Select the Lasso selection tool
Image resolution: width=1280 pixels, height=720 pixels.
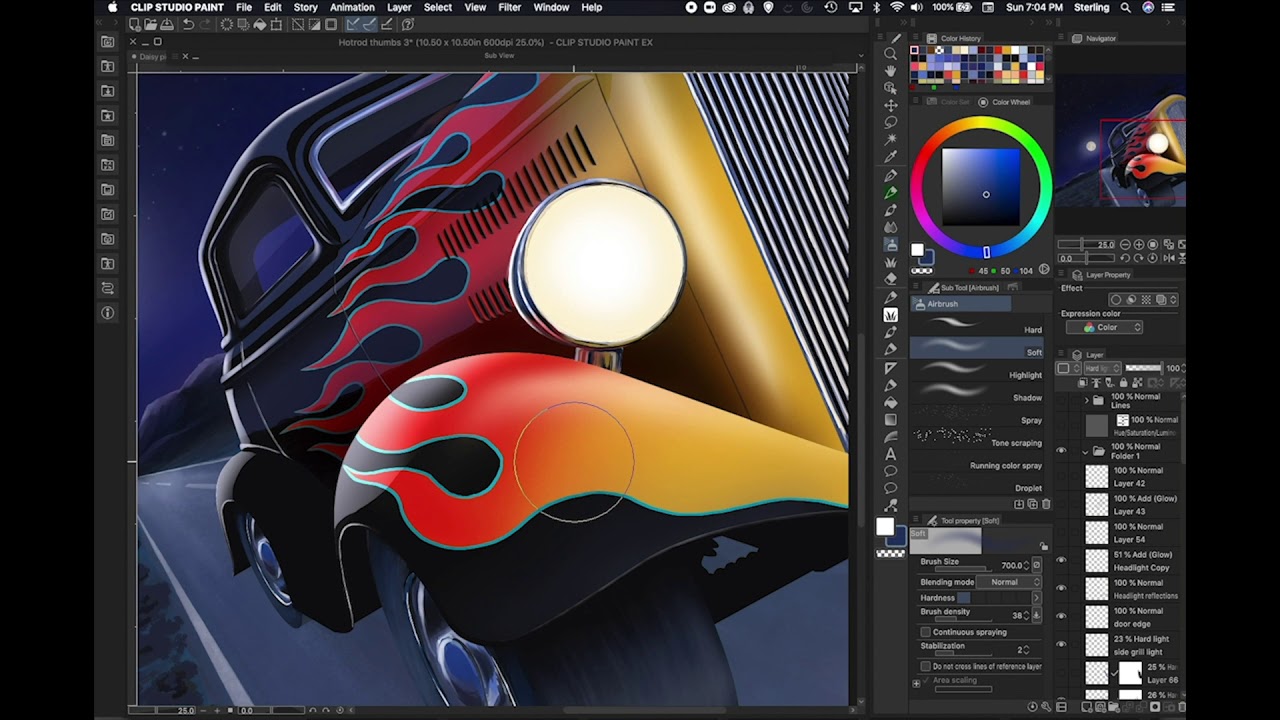point(890,122)
